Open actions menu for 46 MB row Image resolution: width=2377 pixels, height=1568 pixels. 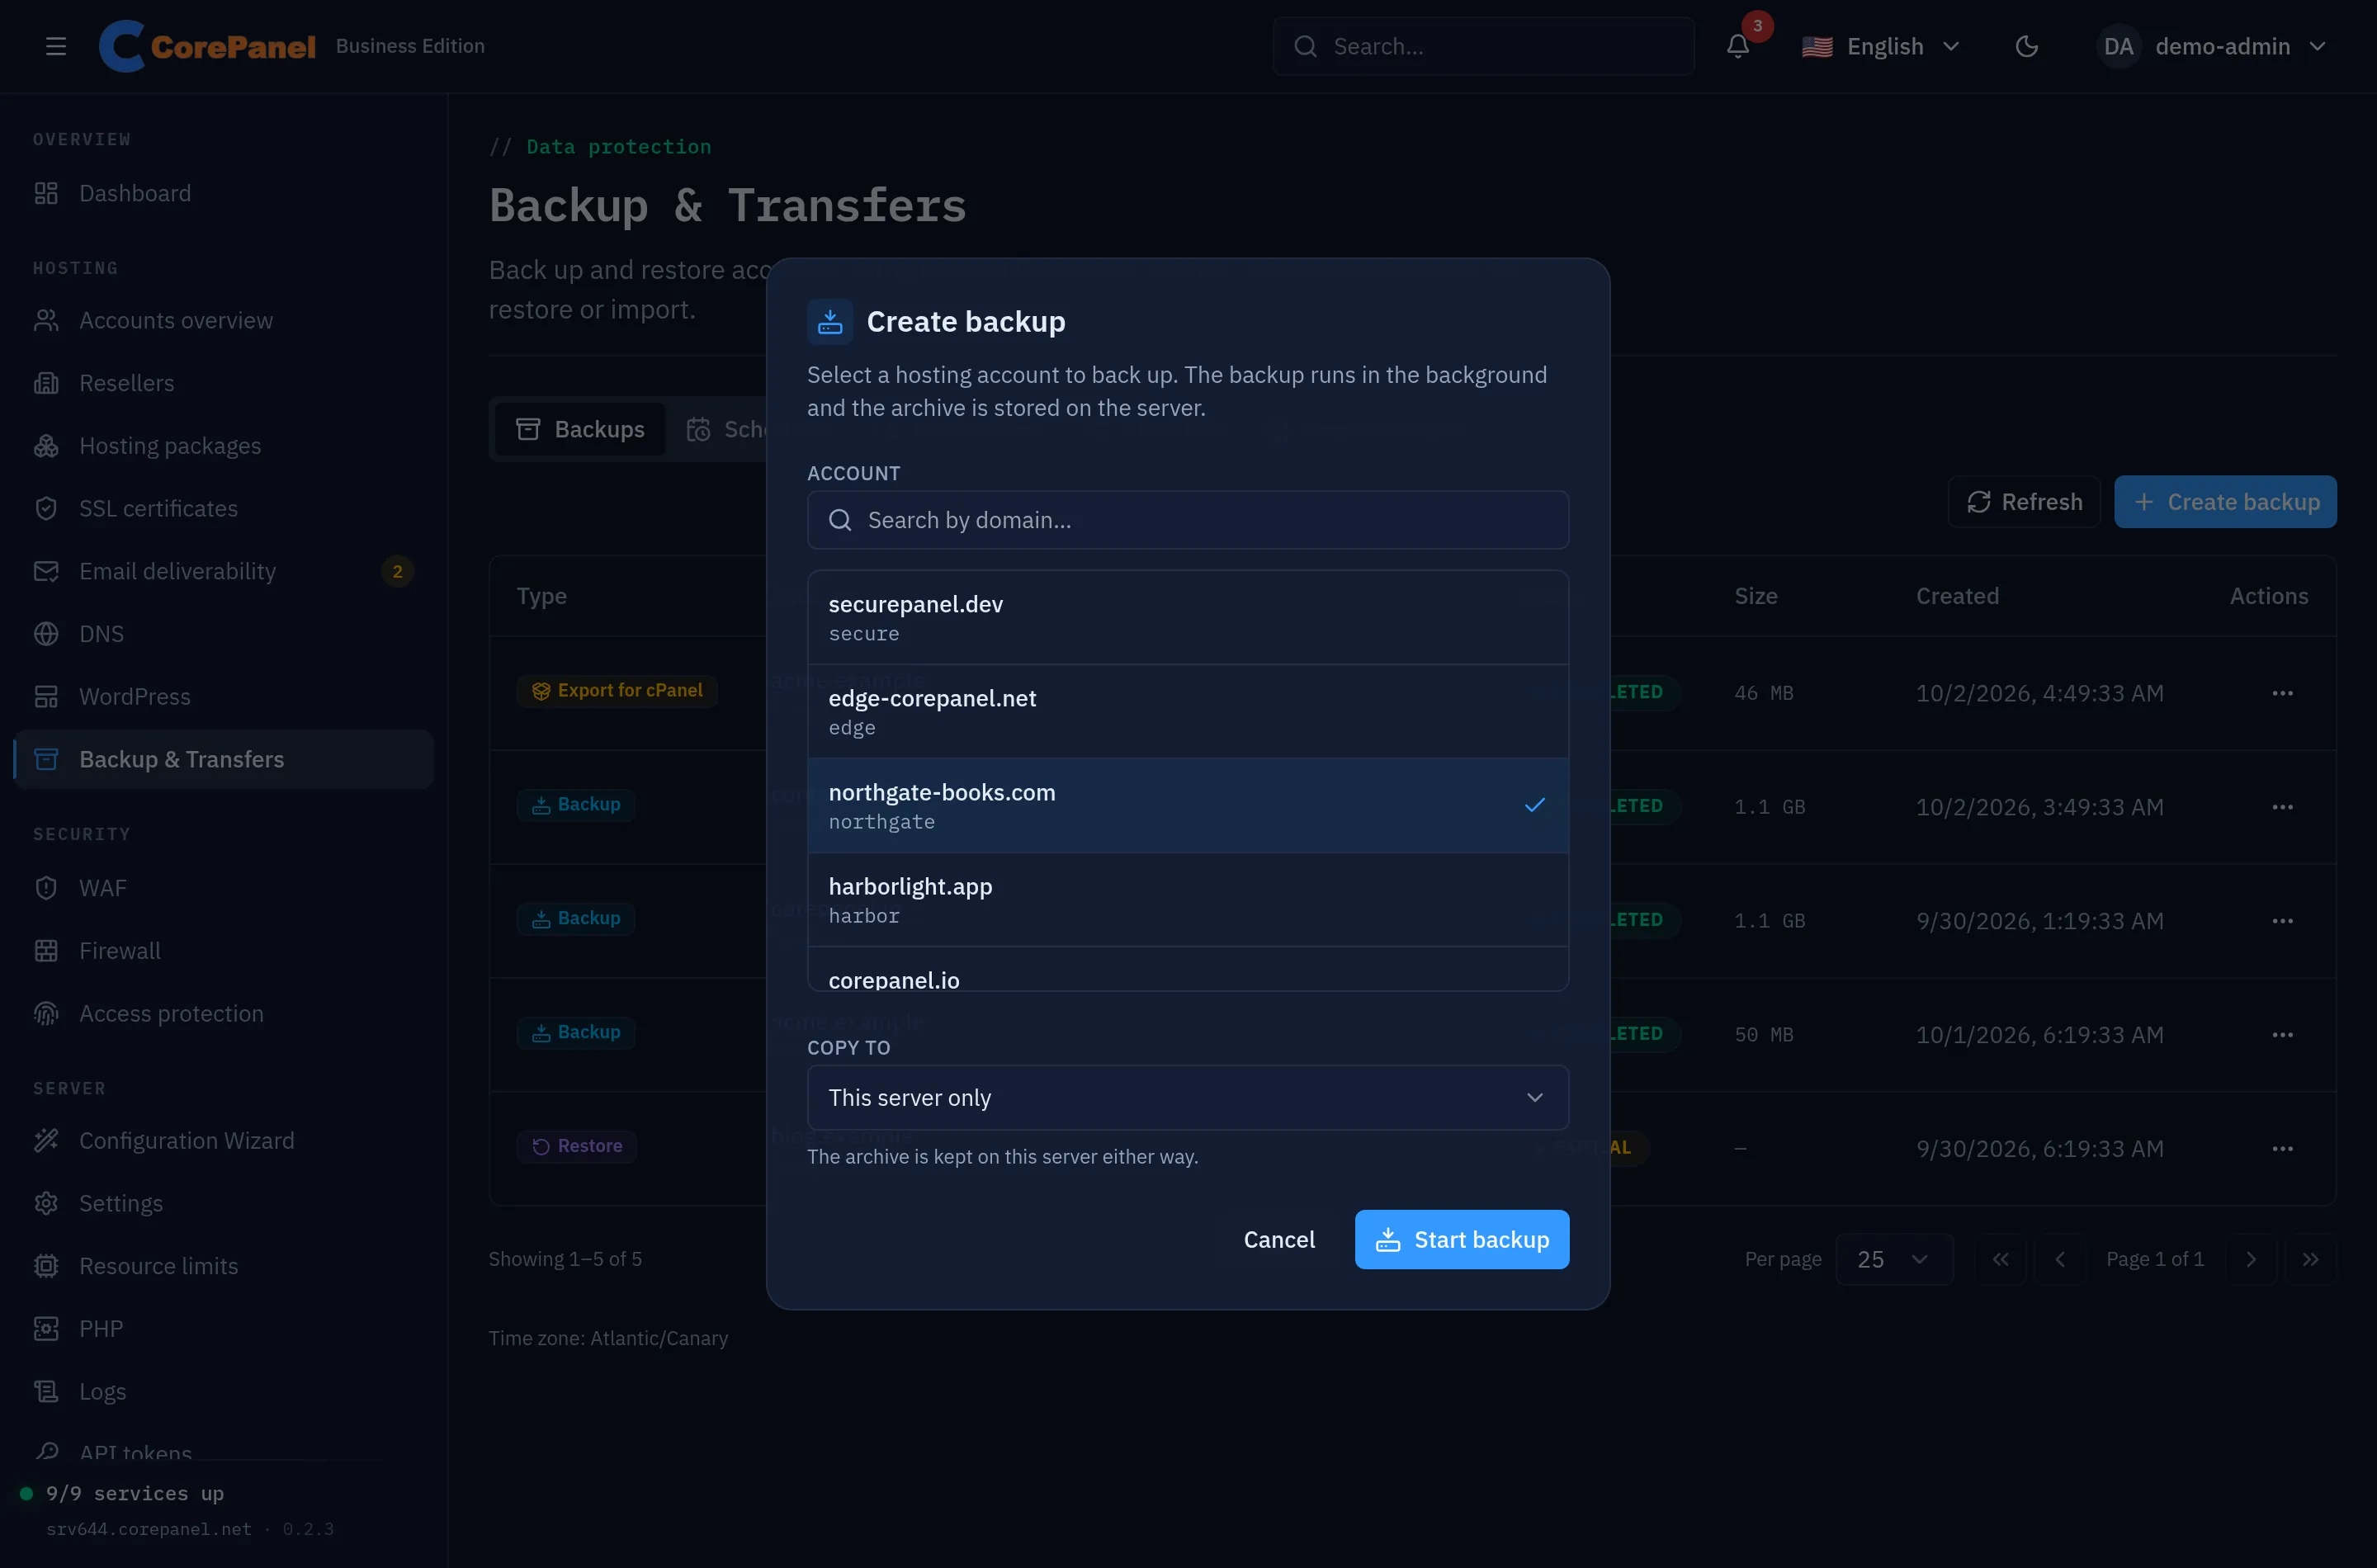click(2281, 693)
